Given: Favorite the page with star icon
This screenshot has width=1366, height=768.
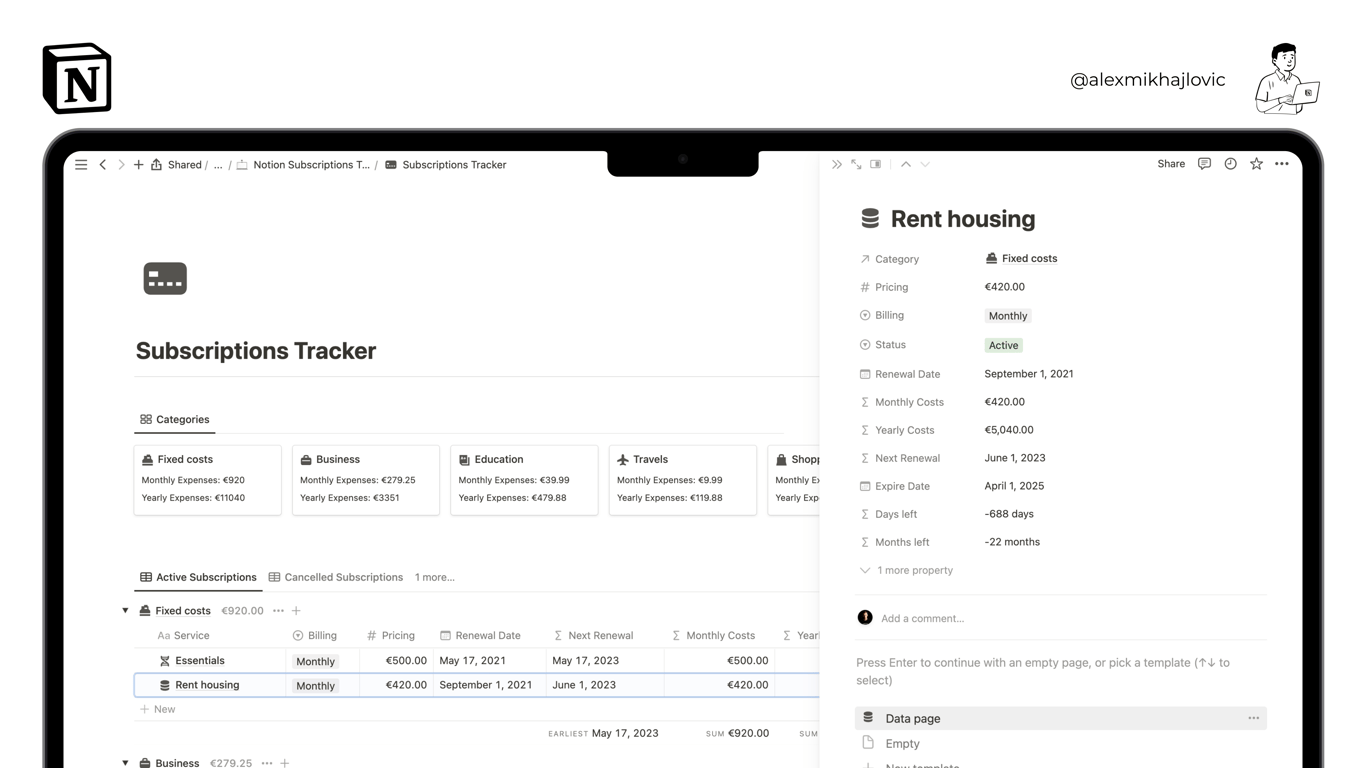Looking at the screenshot, I should [1256, 164].
